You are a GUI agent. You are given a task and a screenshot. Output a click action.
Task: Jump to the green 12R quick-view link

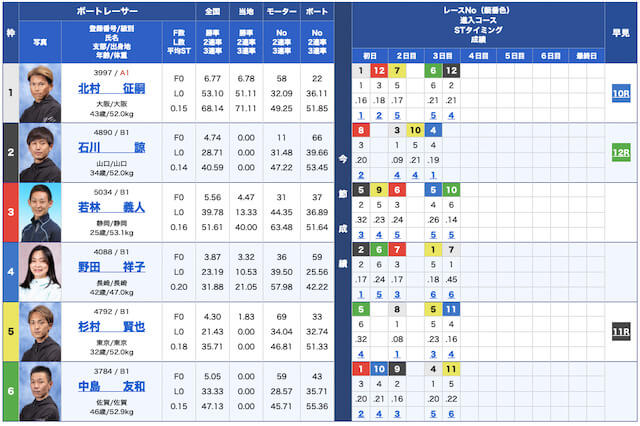pyautogui.click(x=621, y=152)
